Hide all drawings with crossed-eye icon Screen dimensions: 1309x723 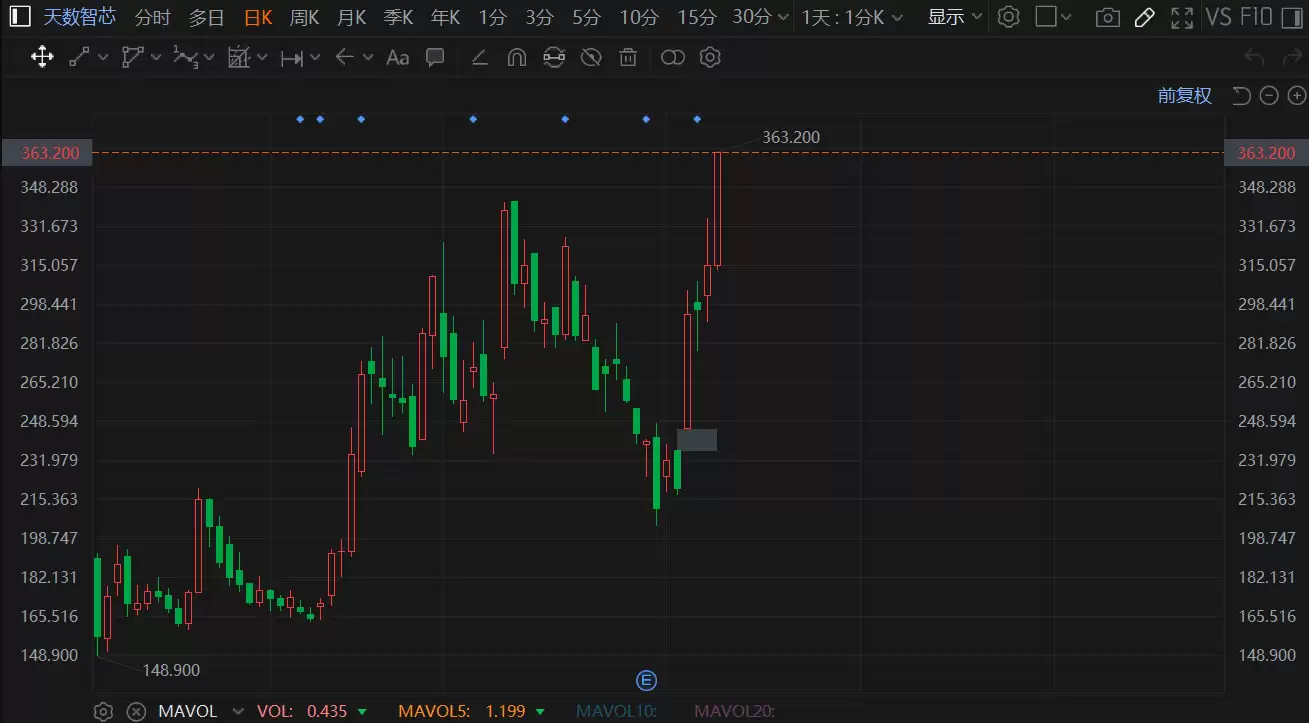[x=591, y=57]
